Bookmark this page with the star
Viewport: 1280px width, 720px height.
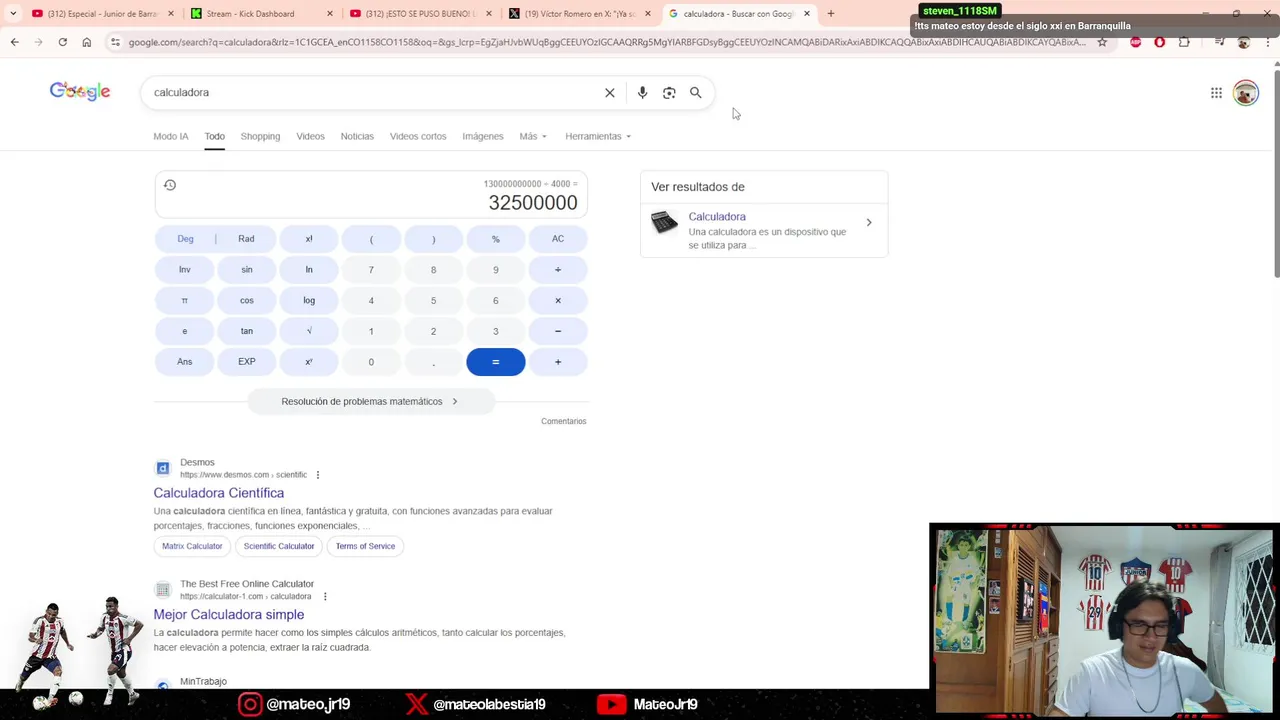(1102, 42)
